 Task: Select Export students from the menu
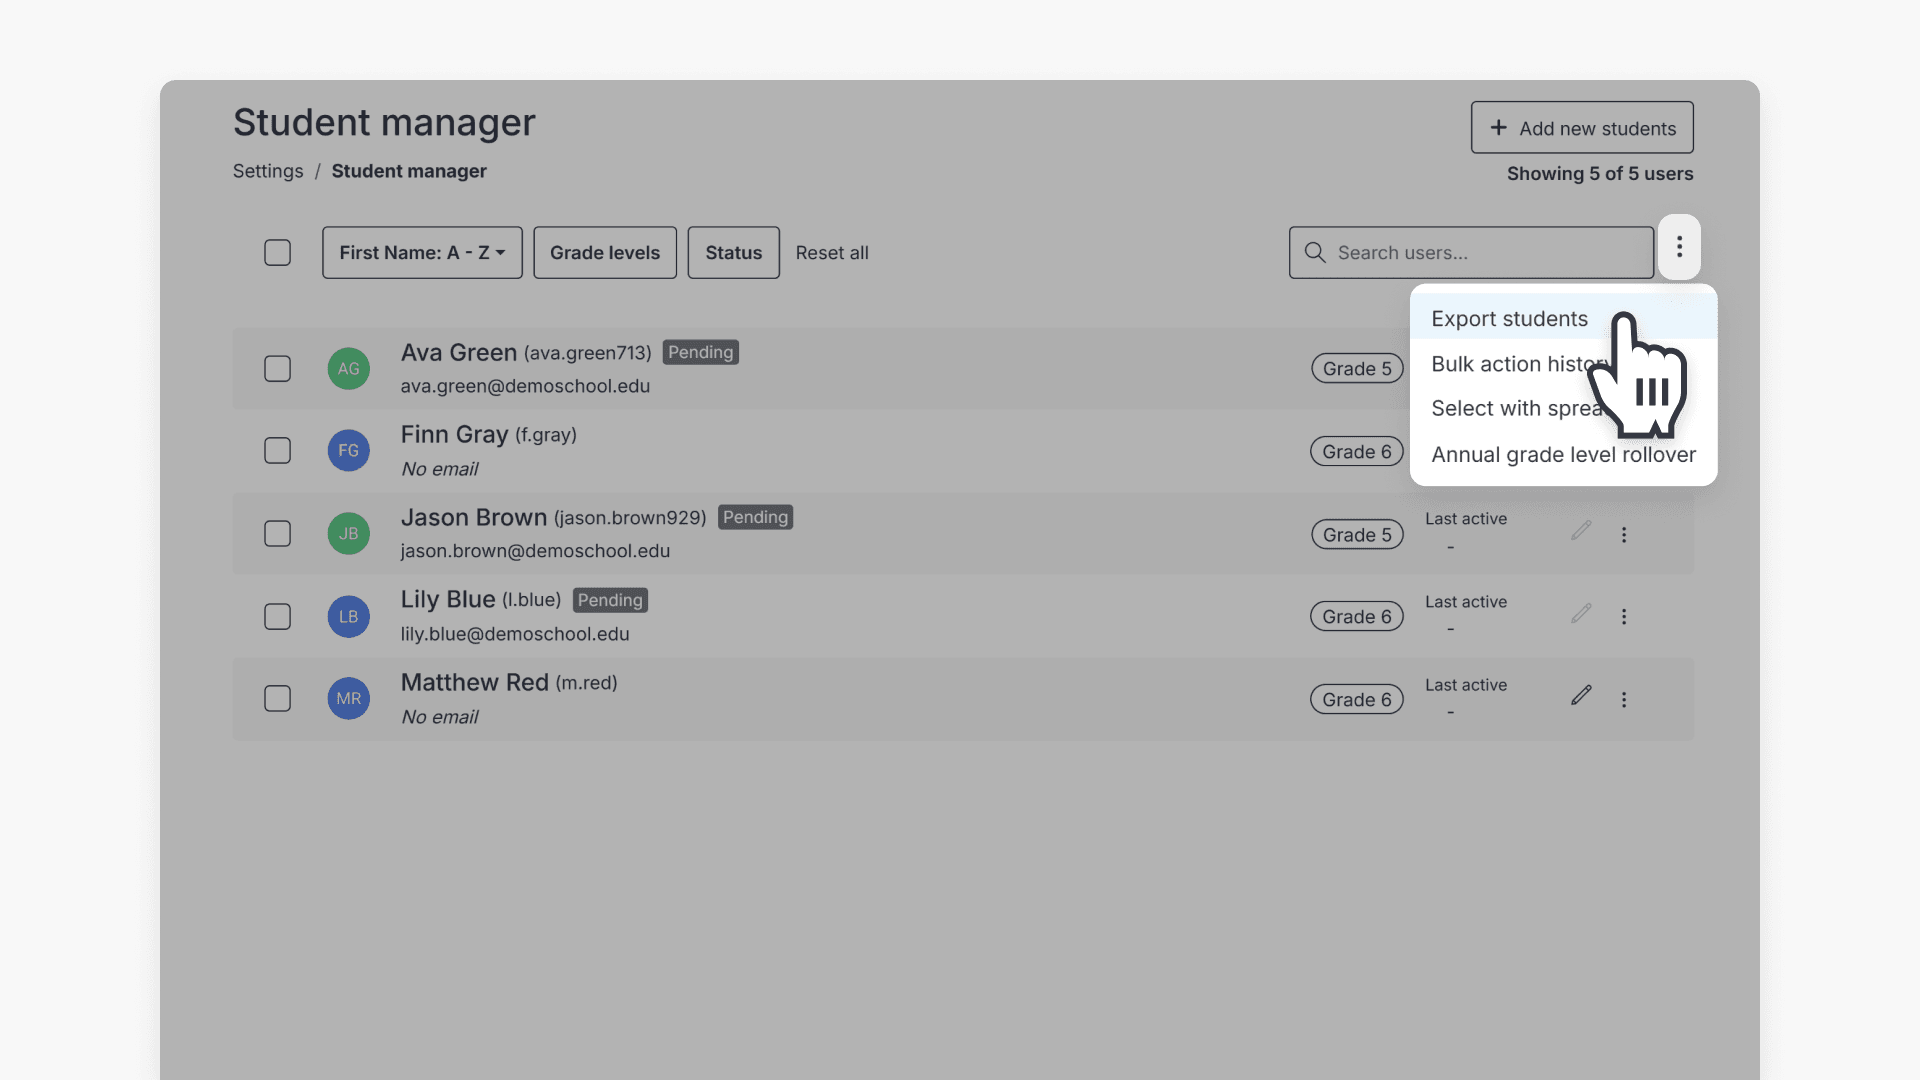1509,318
